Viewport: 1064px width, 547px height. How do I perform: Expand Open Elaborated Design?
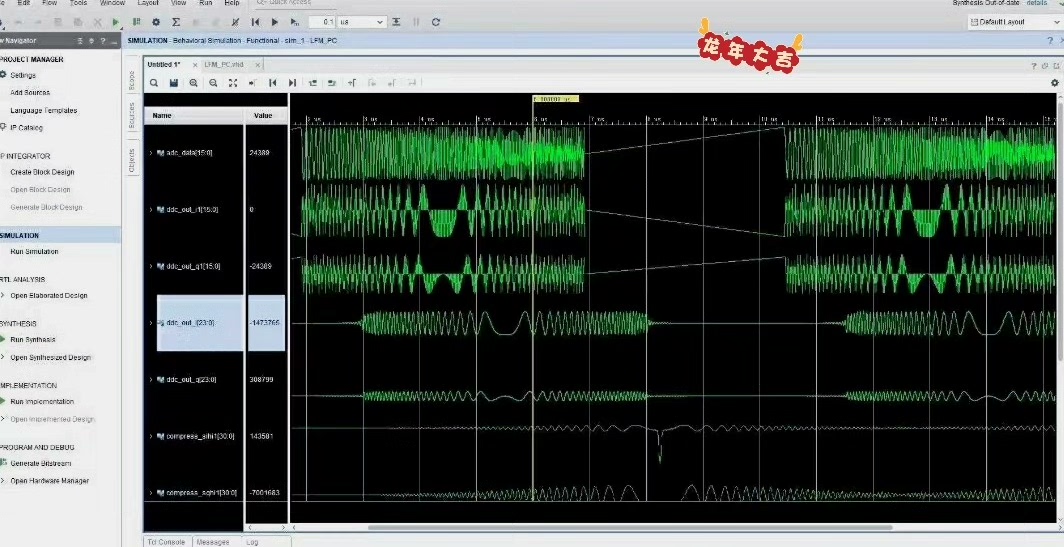click(3, 296)
